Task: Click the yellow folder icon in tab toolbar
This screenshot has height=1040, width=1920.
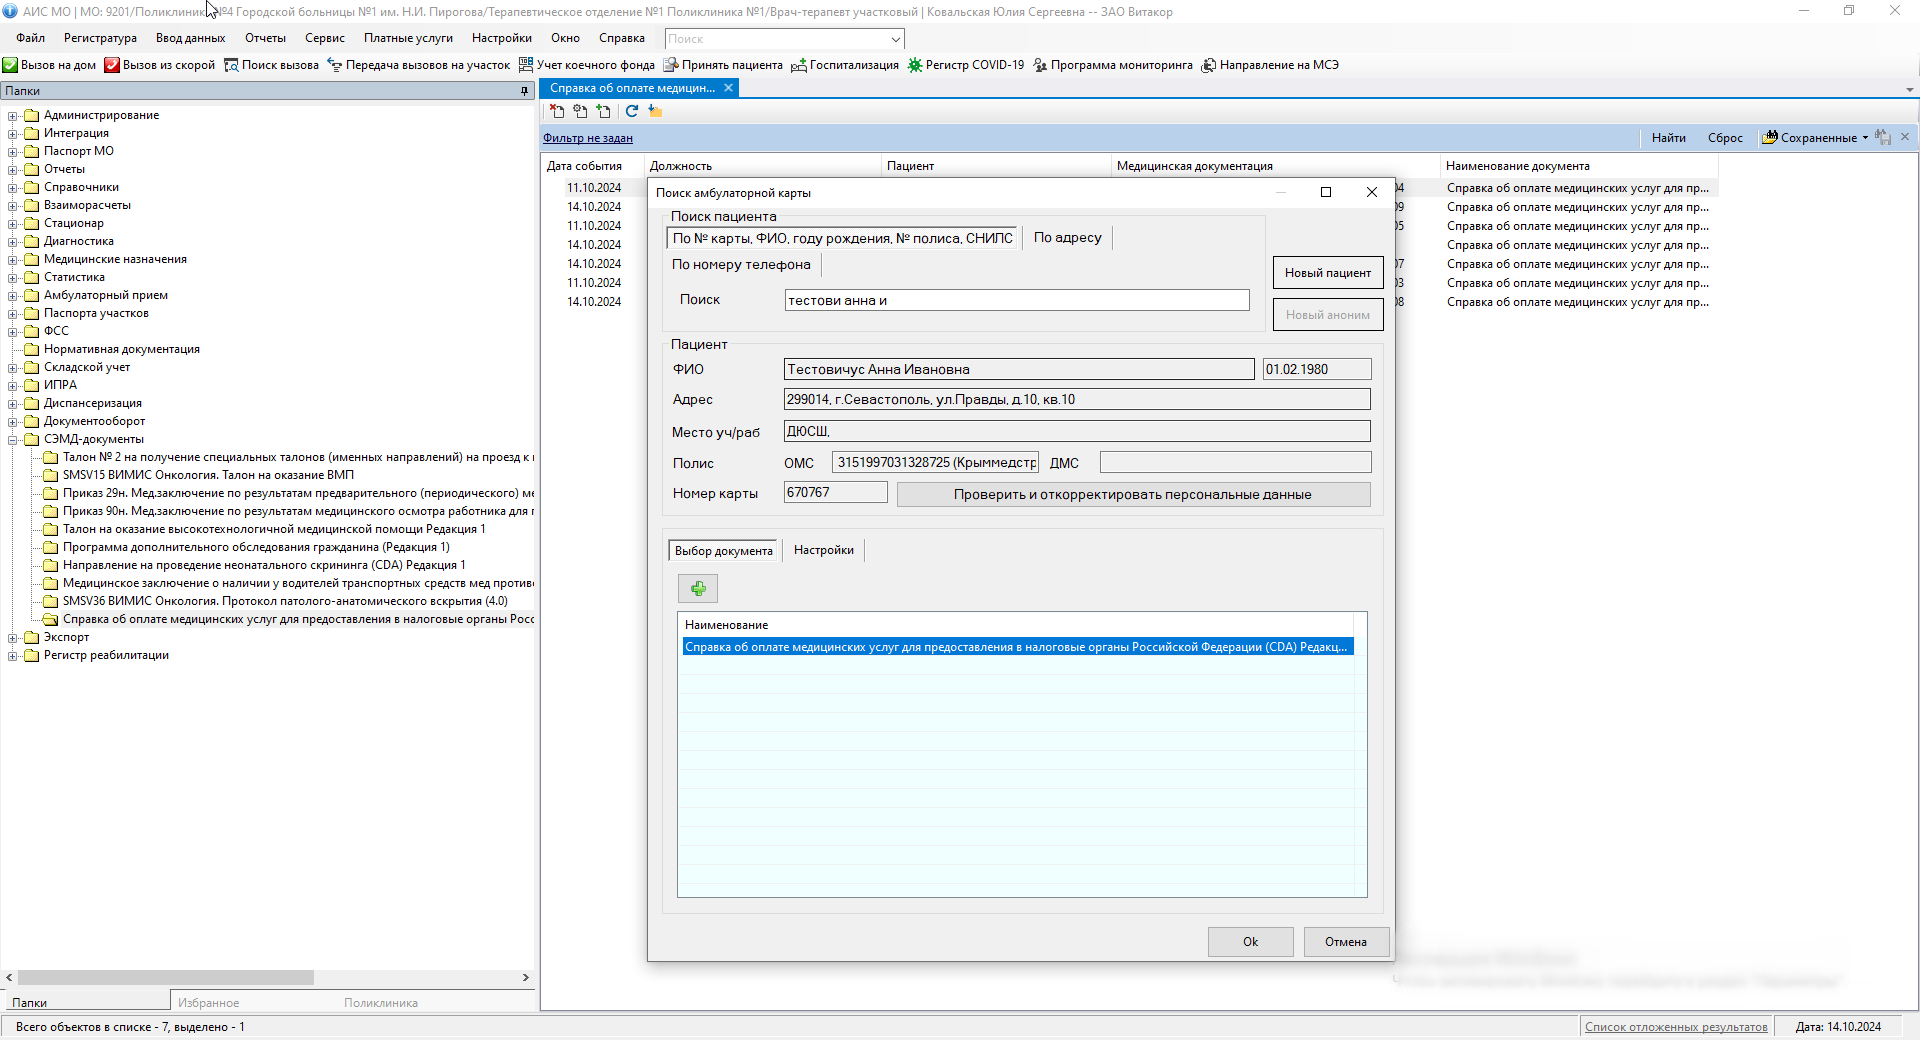Action: coord(656,111)
